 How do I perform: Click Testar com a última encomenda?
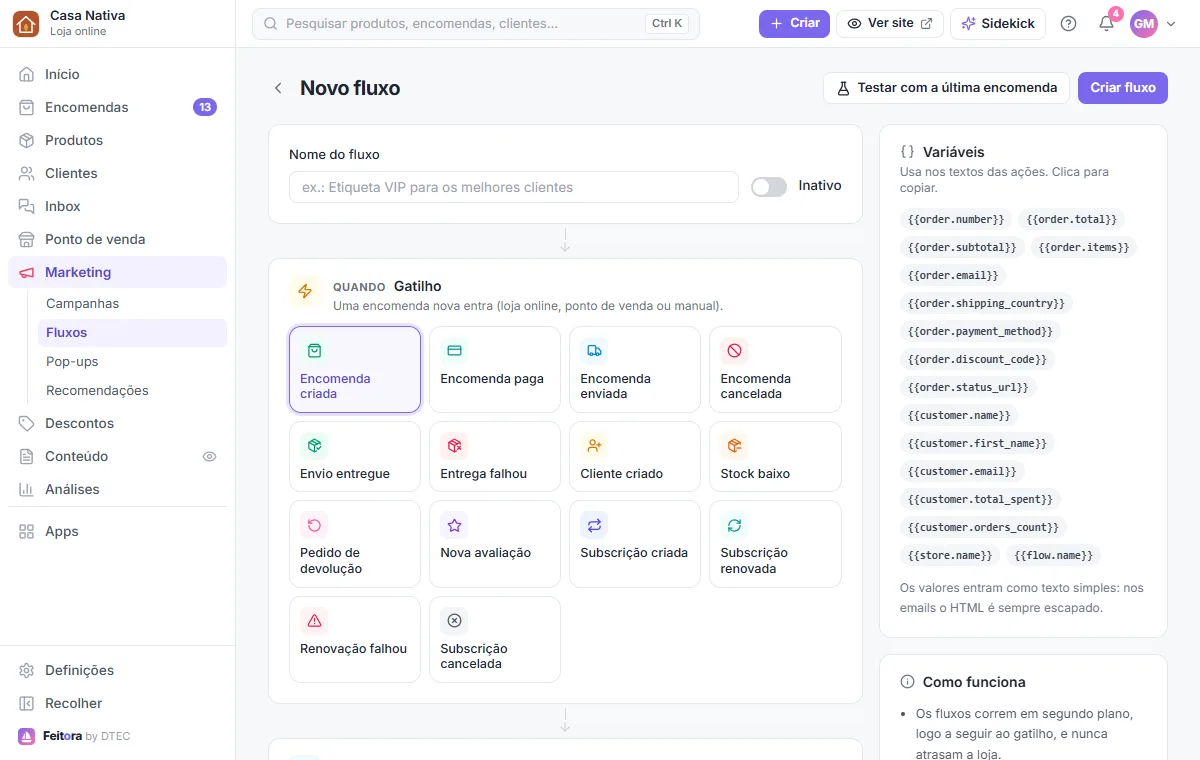[946, 88]
